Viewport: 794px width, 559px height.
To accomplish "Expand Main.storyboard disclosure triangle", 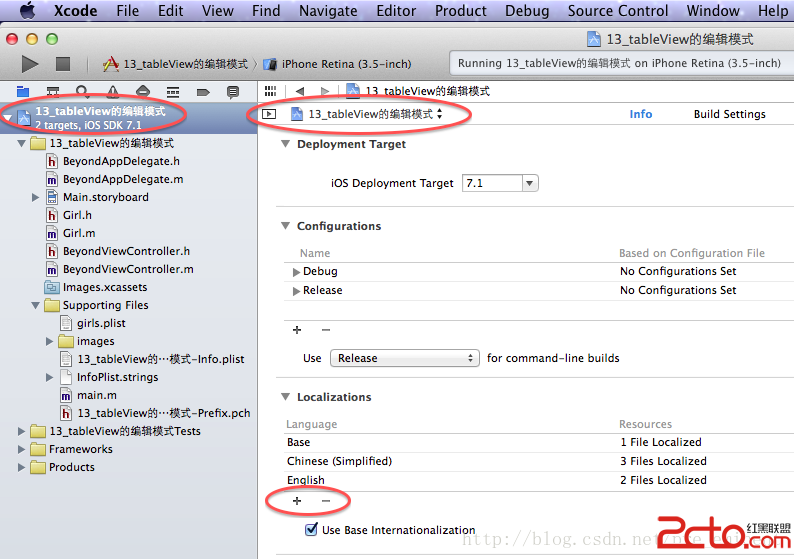I will pos(35,197).
